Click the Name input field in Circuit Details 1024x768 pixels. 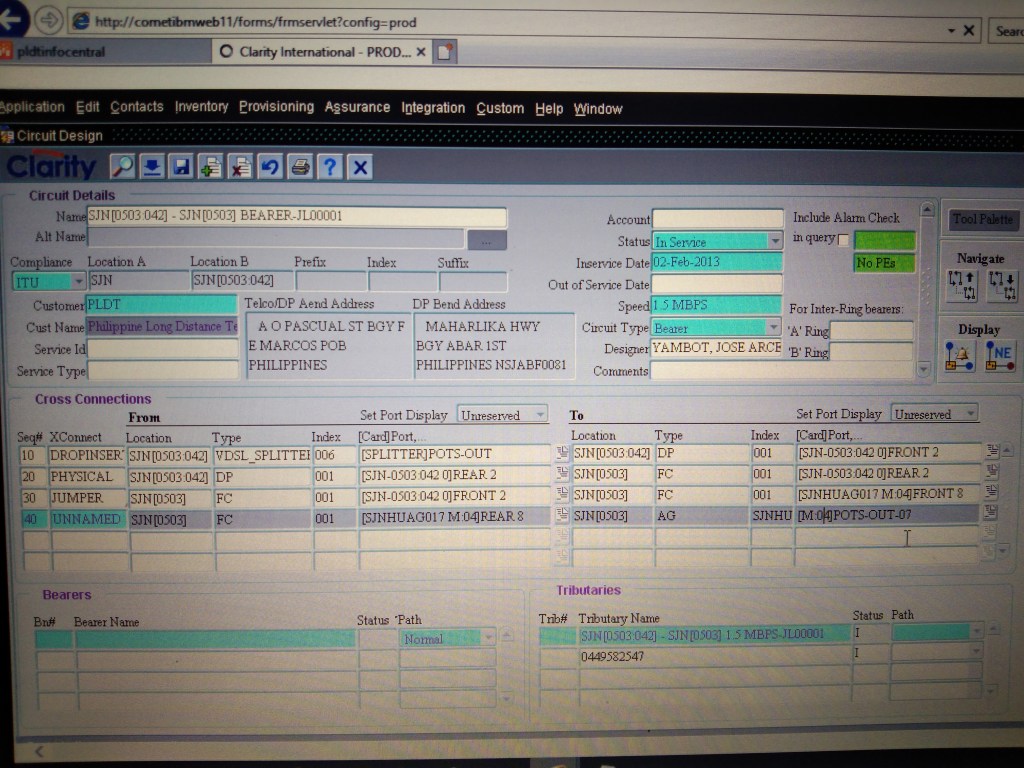tap(296, 216)
